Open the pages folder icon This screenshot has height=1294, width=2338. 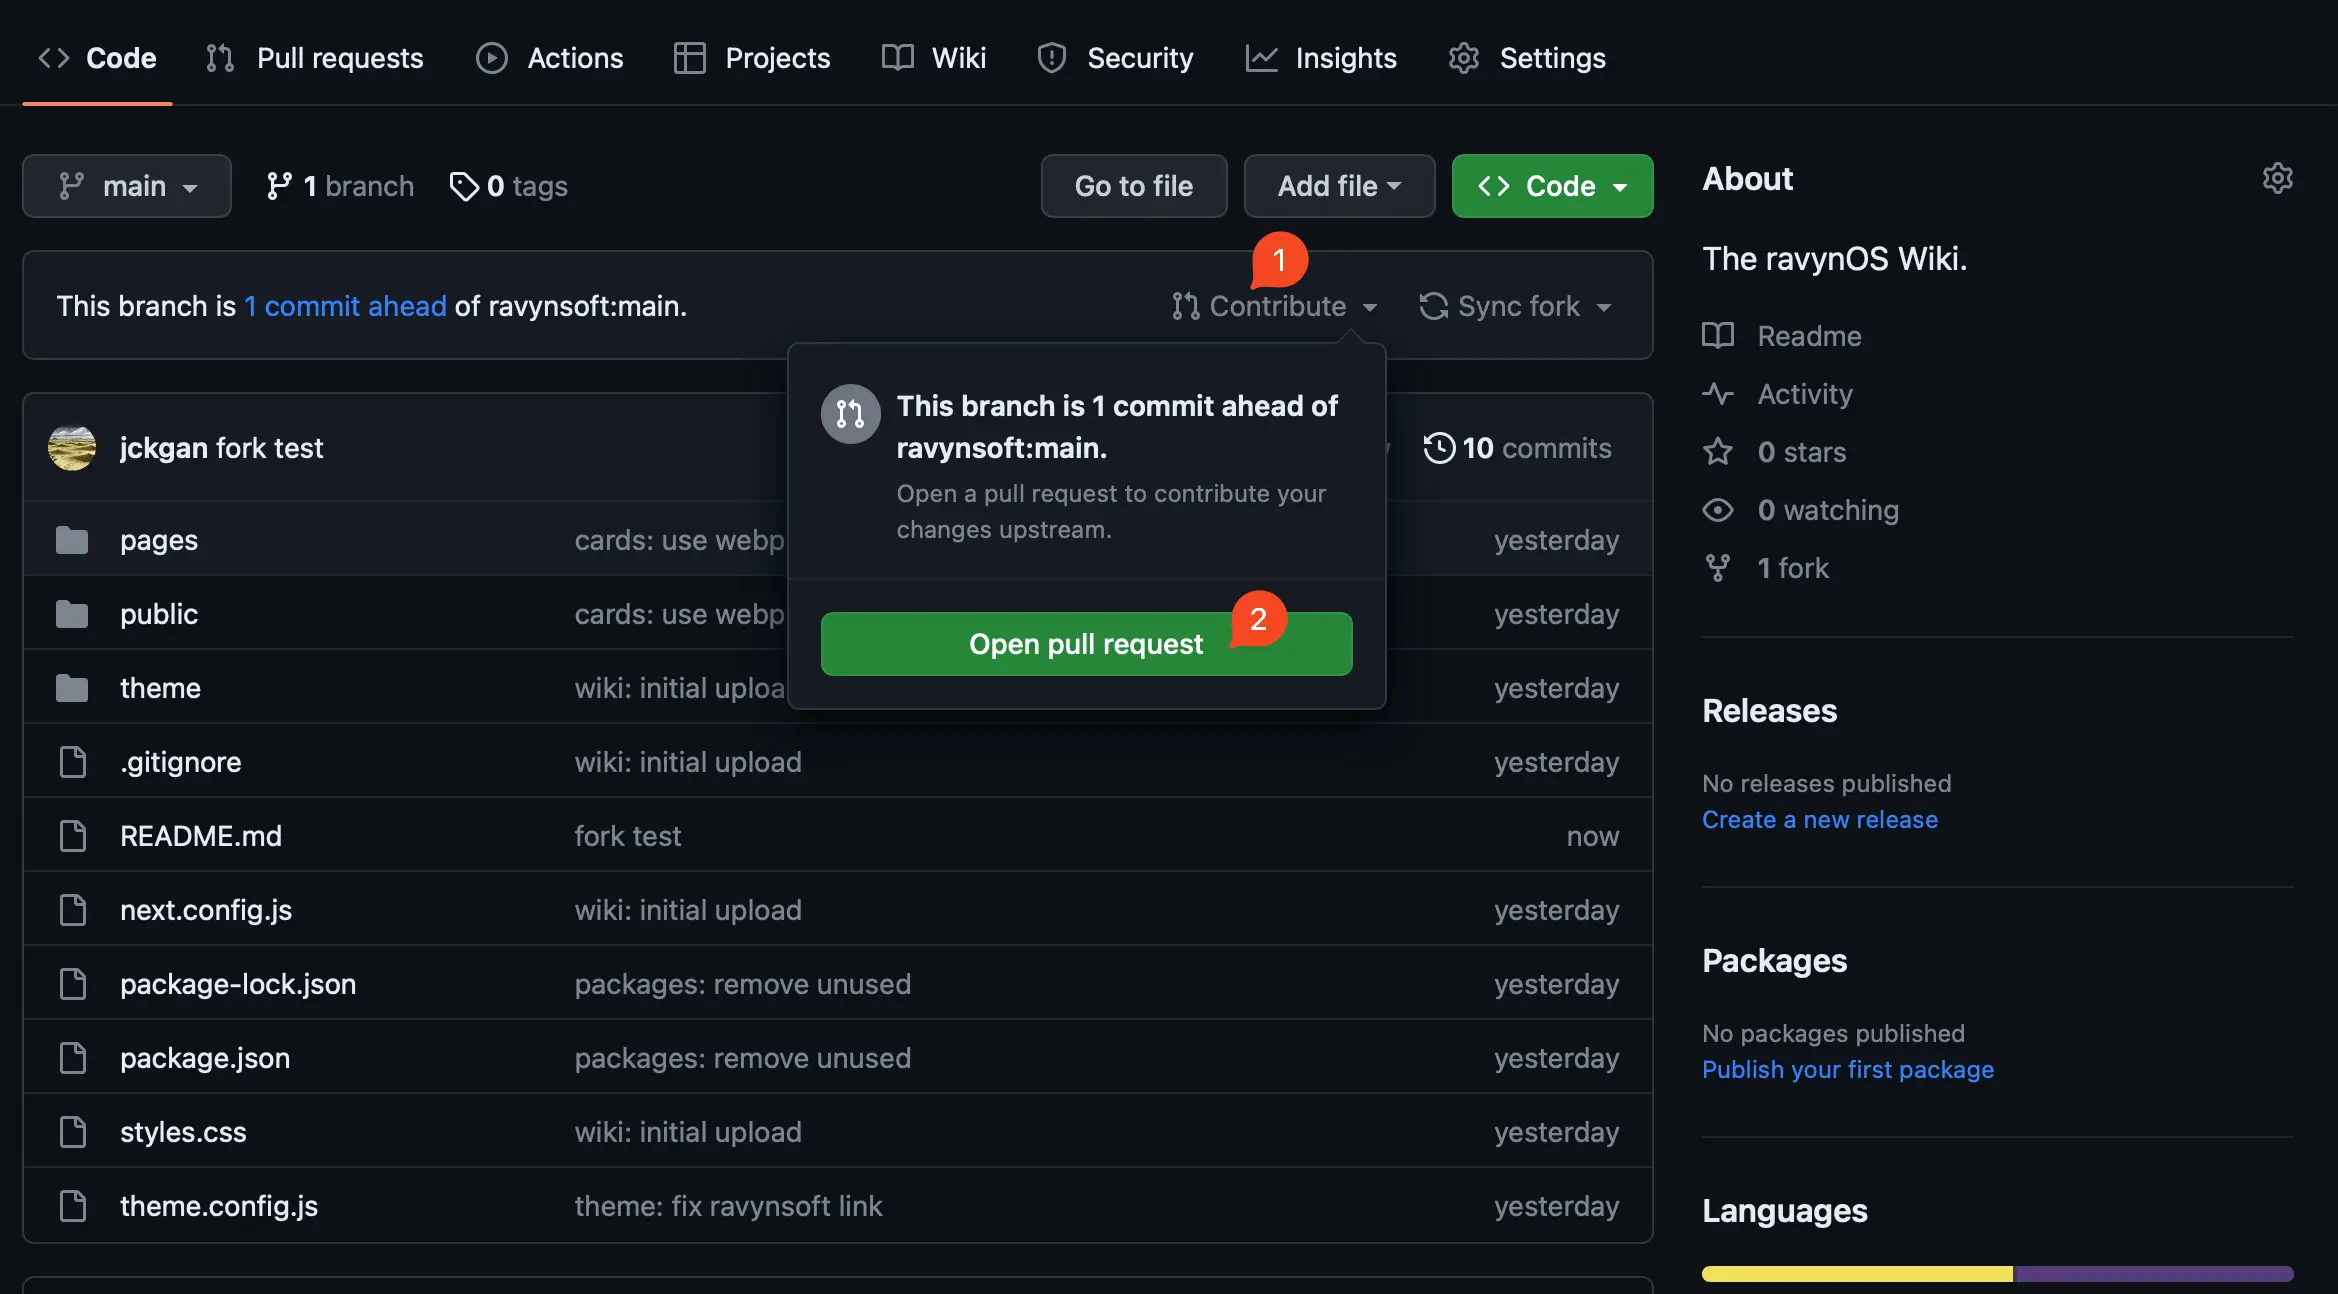(x=72, y=540)
